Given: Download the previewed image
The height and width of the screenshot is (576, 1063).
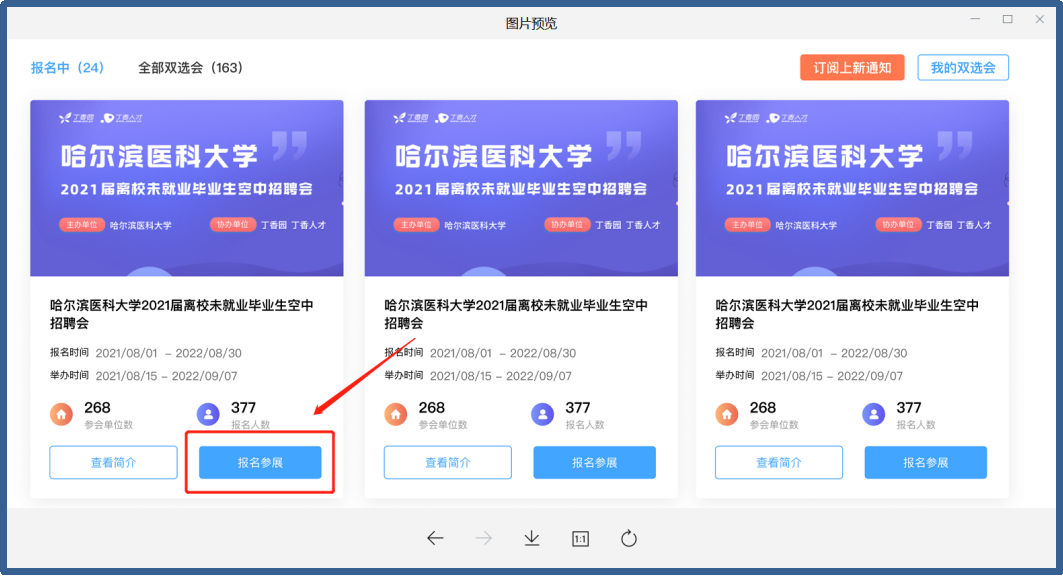Looking at the screenshot, I should pos(531,538).
